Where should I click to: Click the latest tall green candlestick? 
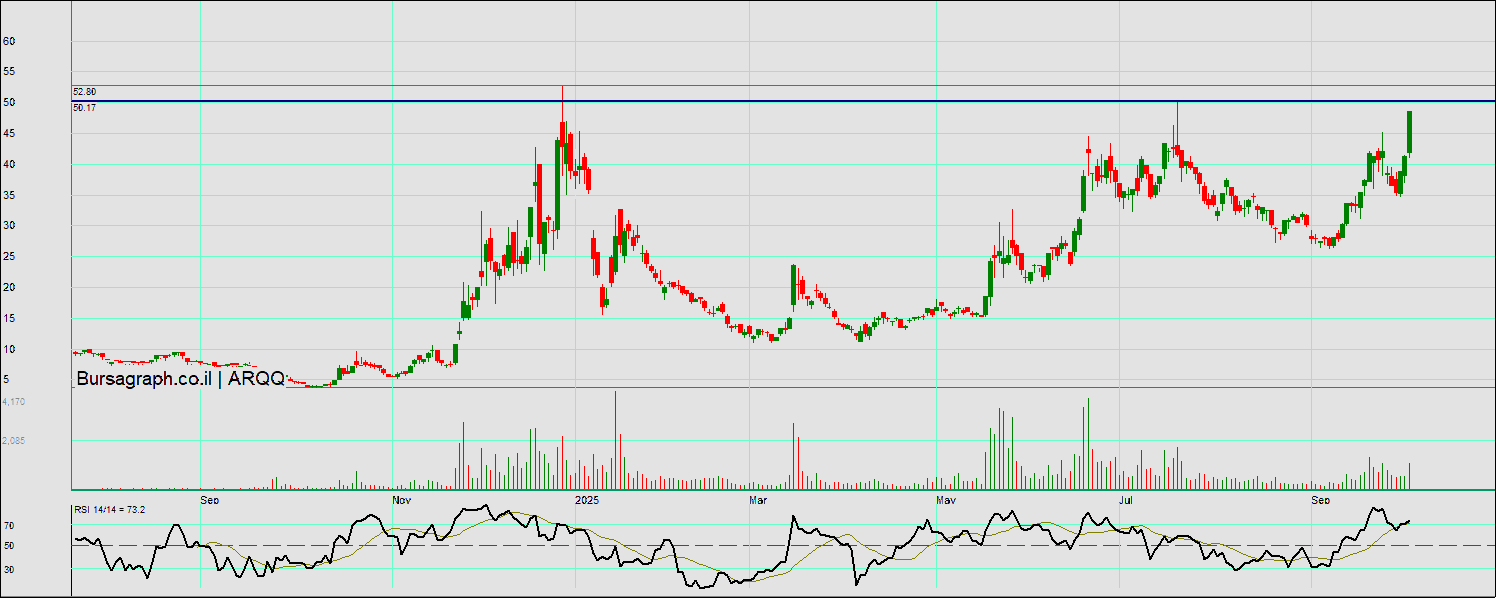(1409, 132)
